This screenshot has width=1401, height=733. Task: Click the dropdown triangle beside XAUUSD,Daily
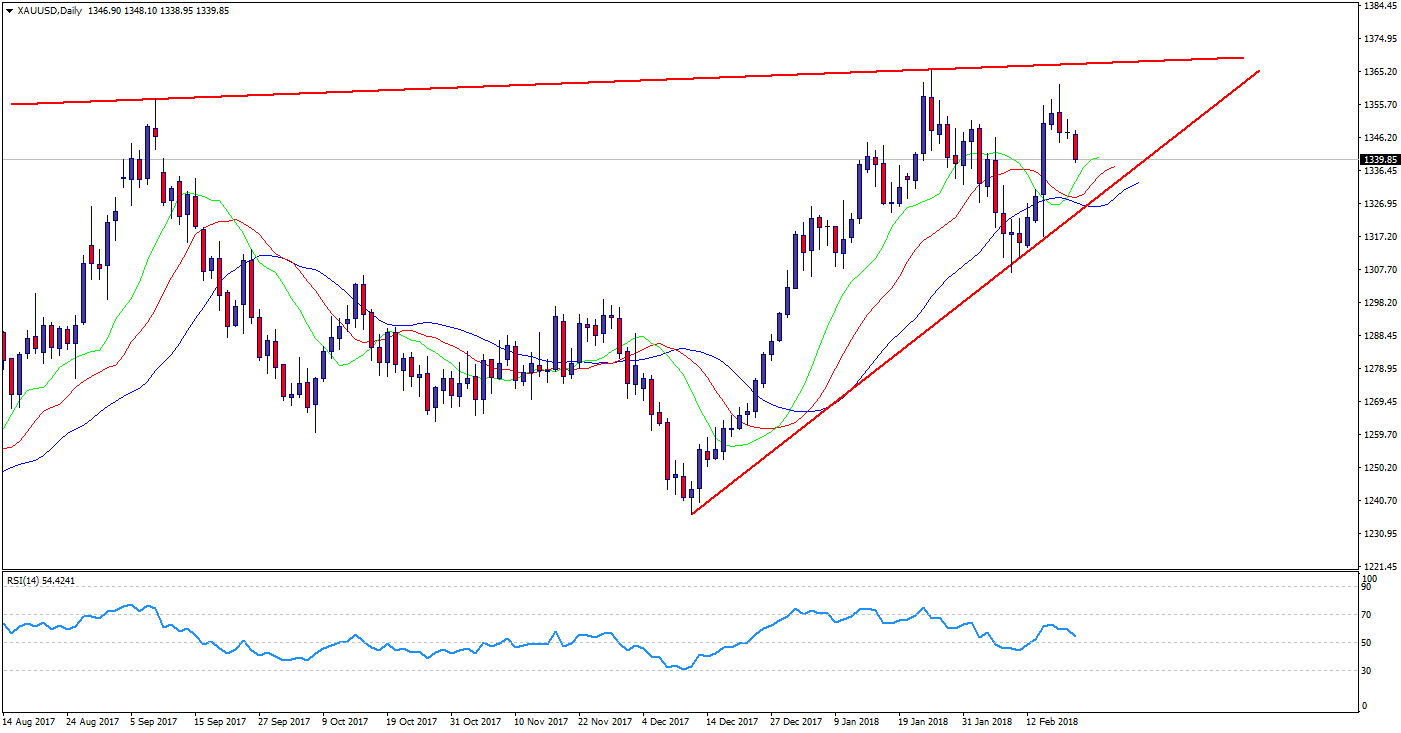pos(9,9)
